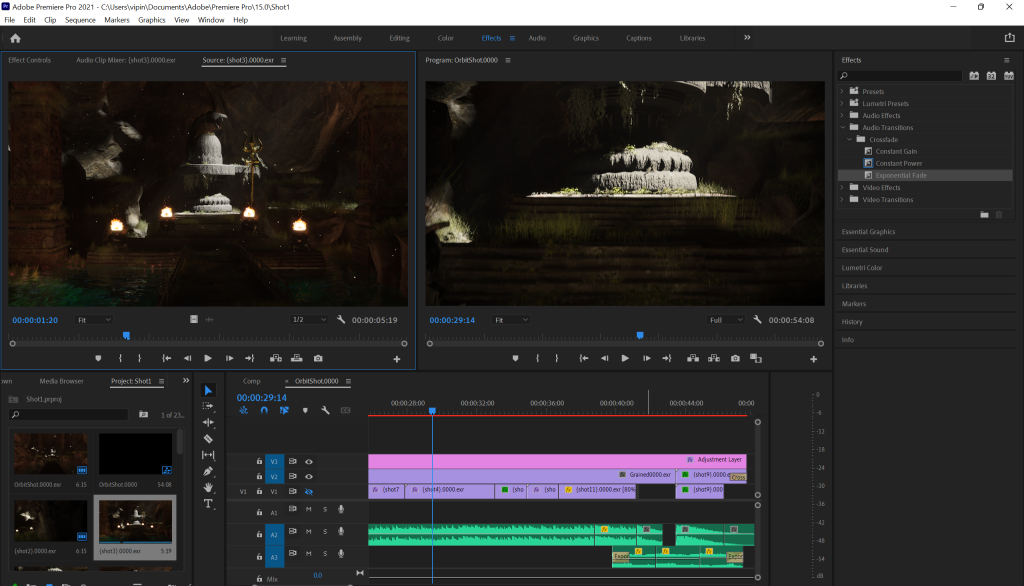Click Insert button in Source monitor
This screenshot has height=586, width=1024.
coord(276,359)
